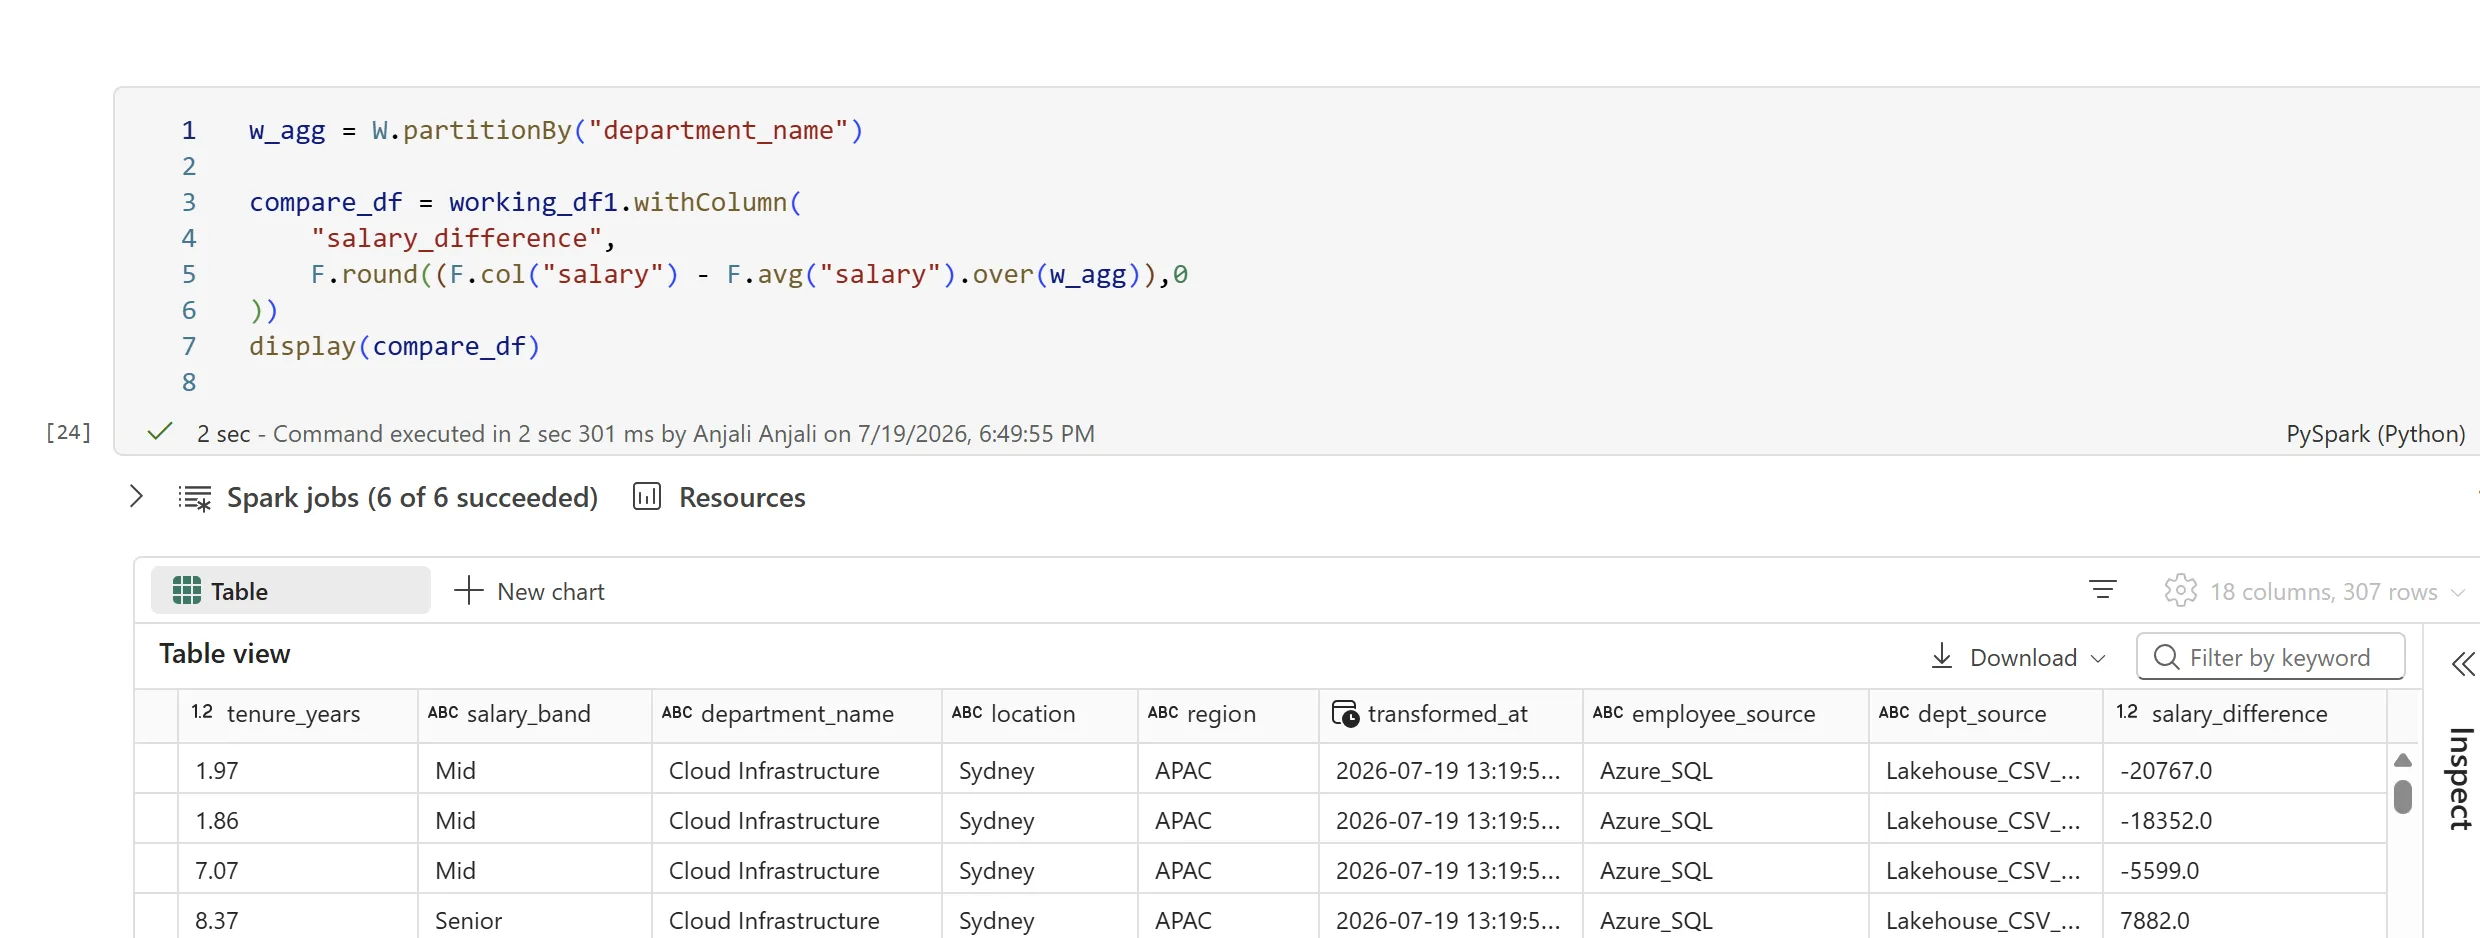Expand the 18 columns, 307 rows dropdown
The image size is (2480, 938).
pyautogui.click(x=2337, y=592)
